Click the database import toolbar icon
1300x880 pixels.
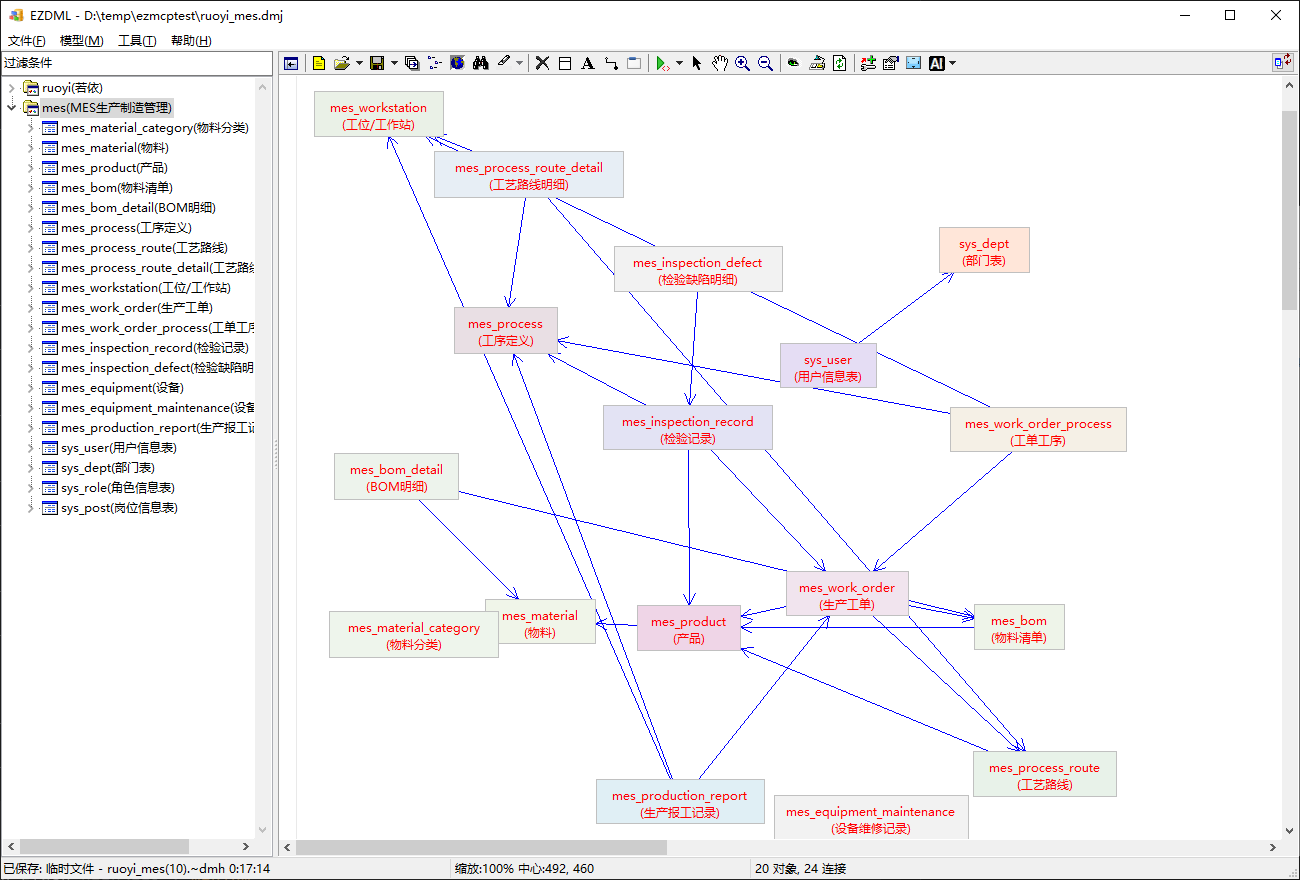click(x=817, y=63)
